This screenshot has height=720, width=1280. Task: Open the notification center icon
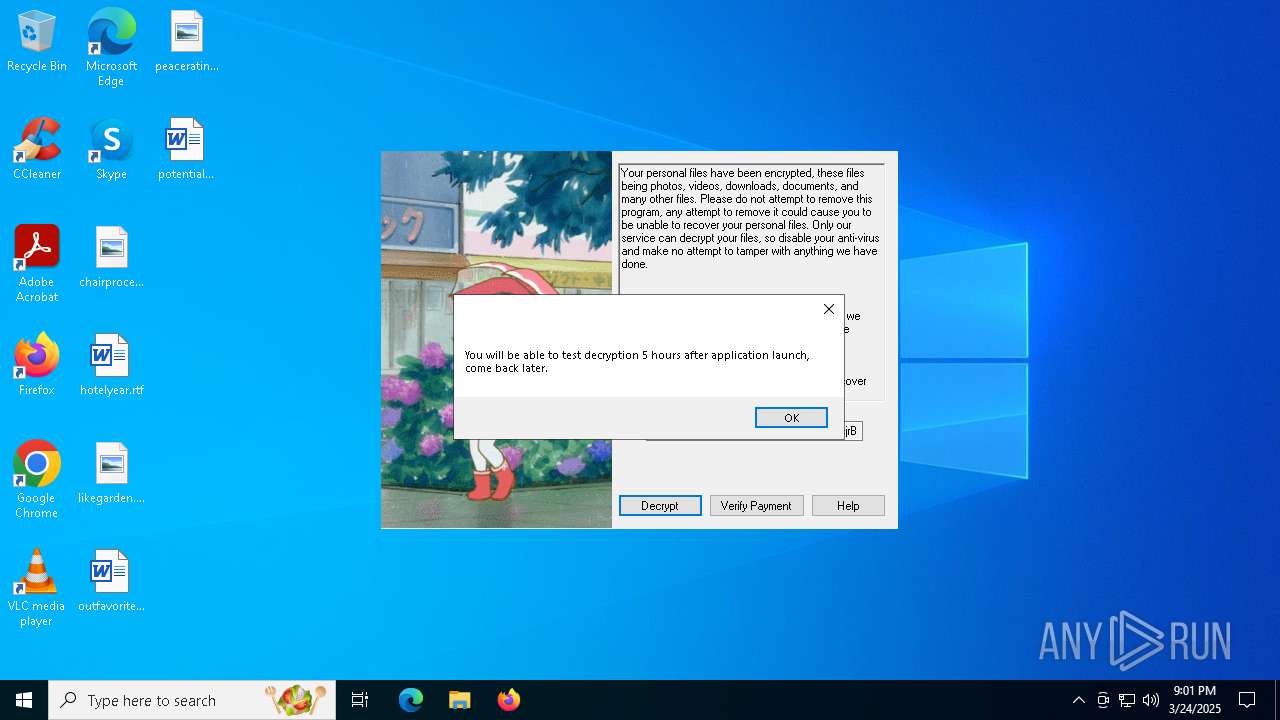coord(1247,700)
